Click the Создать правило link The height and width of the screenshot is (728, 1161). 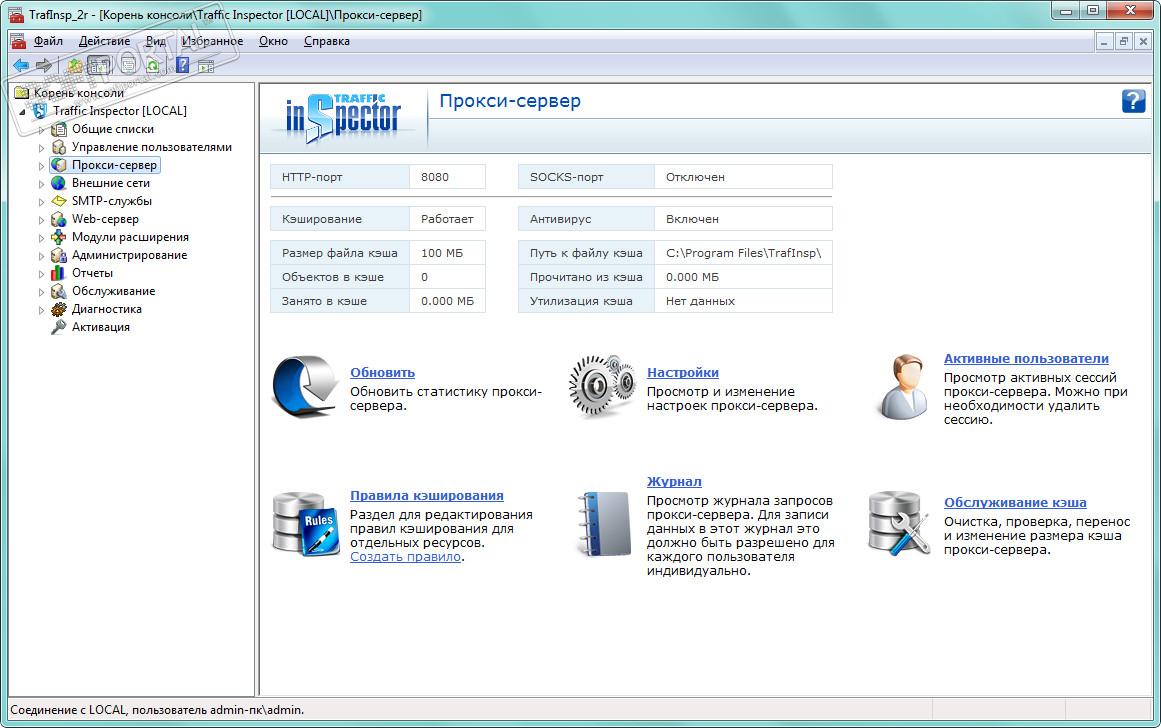406,556
